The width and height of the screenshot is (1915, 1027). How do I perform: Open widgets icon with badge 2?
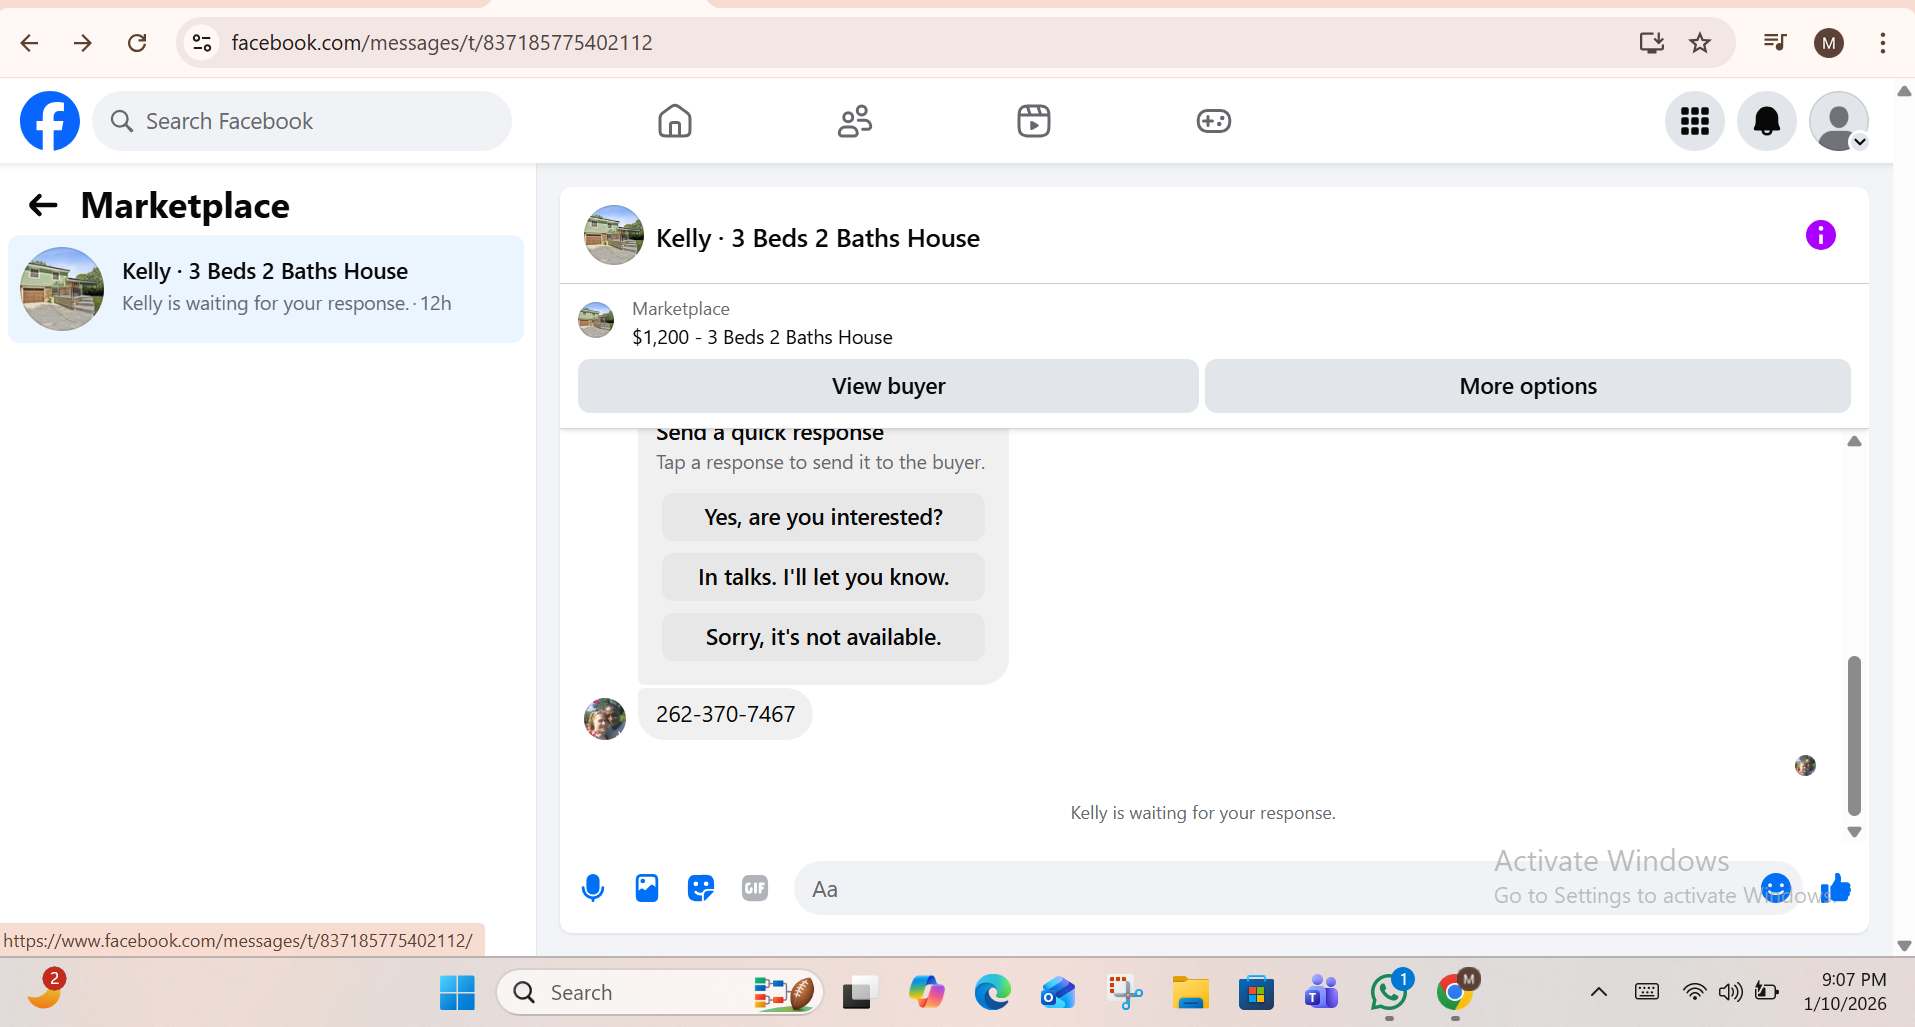coord(45,988)
